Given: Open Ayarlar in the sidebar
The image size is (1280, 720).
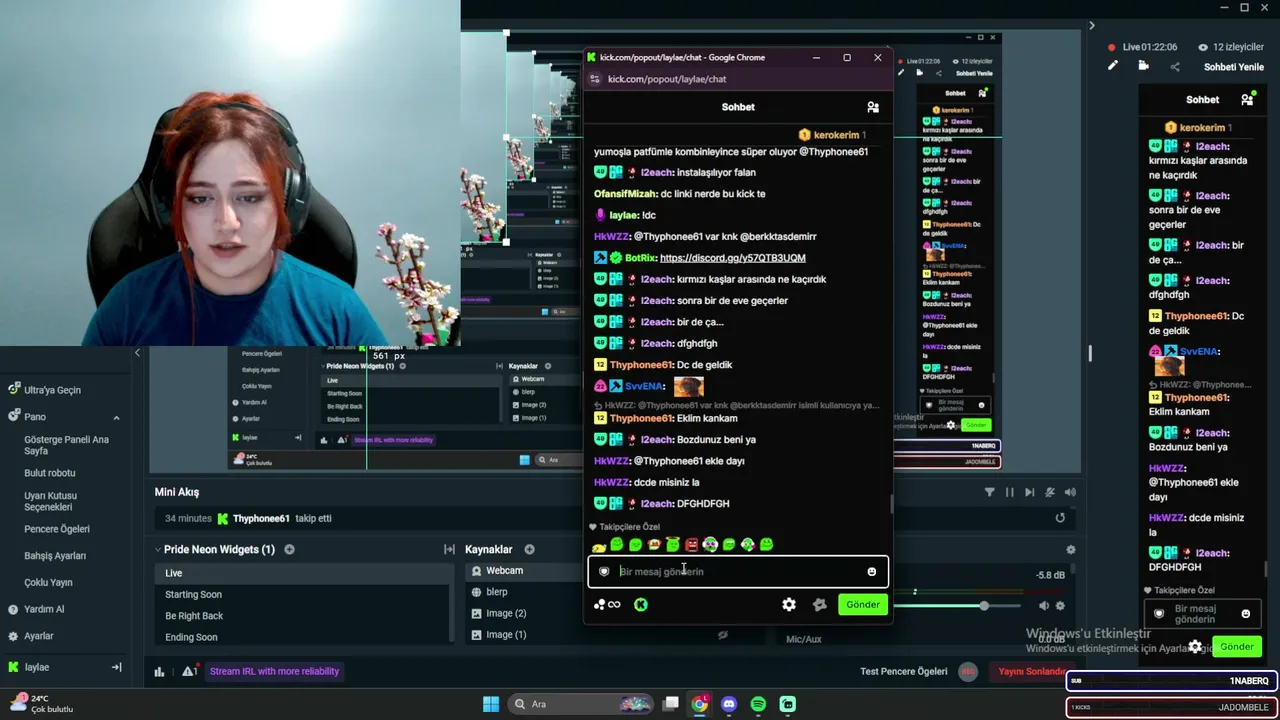Looking at the screenshot, I should [x=31, y=636].
